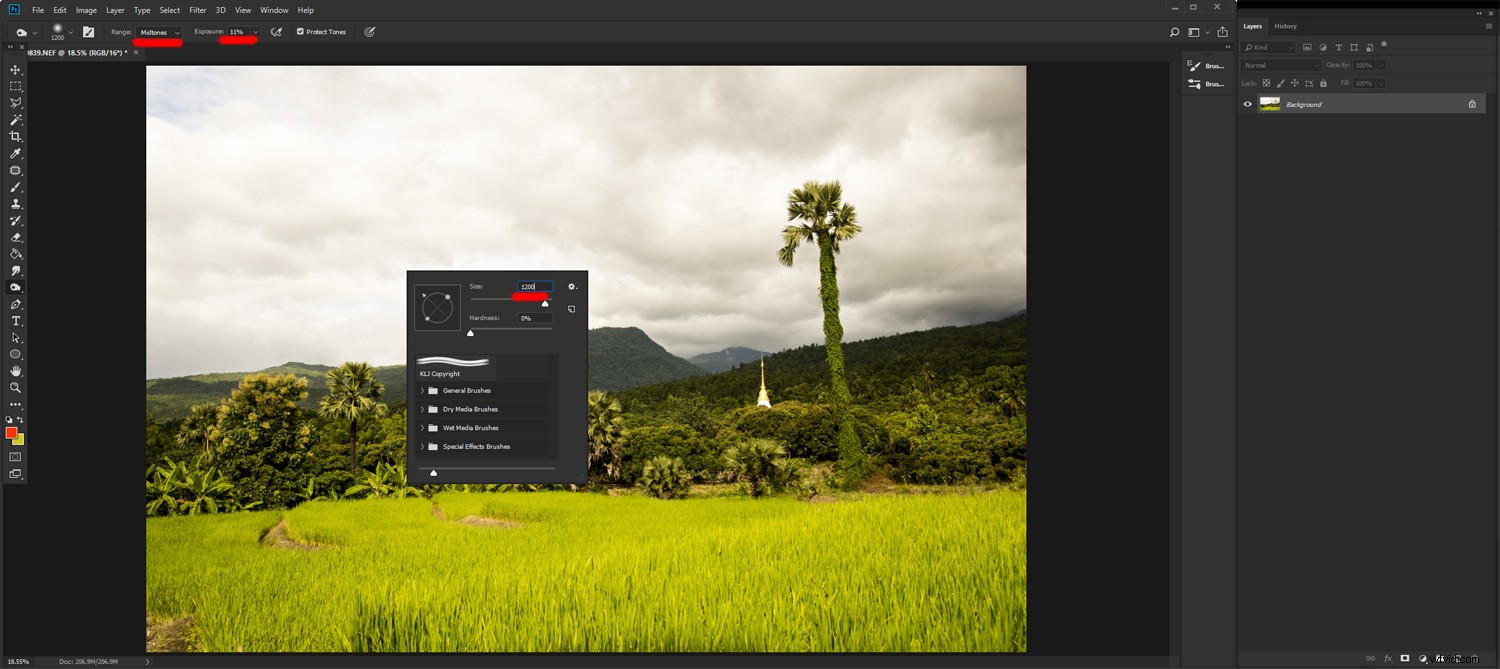Click the Background layer thumbnail
The image size is (1500, 669).
pyautogui.click(x=1270, y=104)
